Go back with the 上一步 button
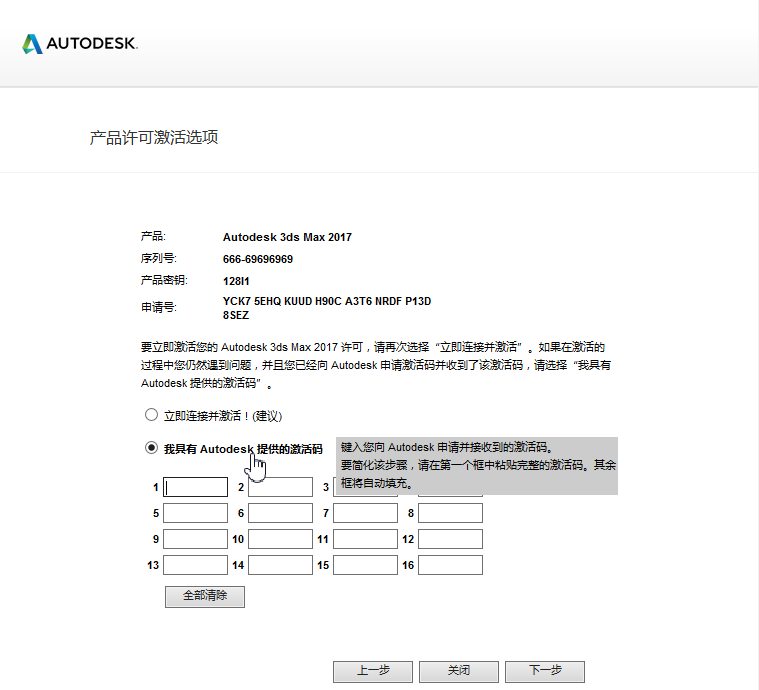Screen dimensions: 759x690 (x=373, y=672)
